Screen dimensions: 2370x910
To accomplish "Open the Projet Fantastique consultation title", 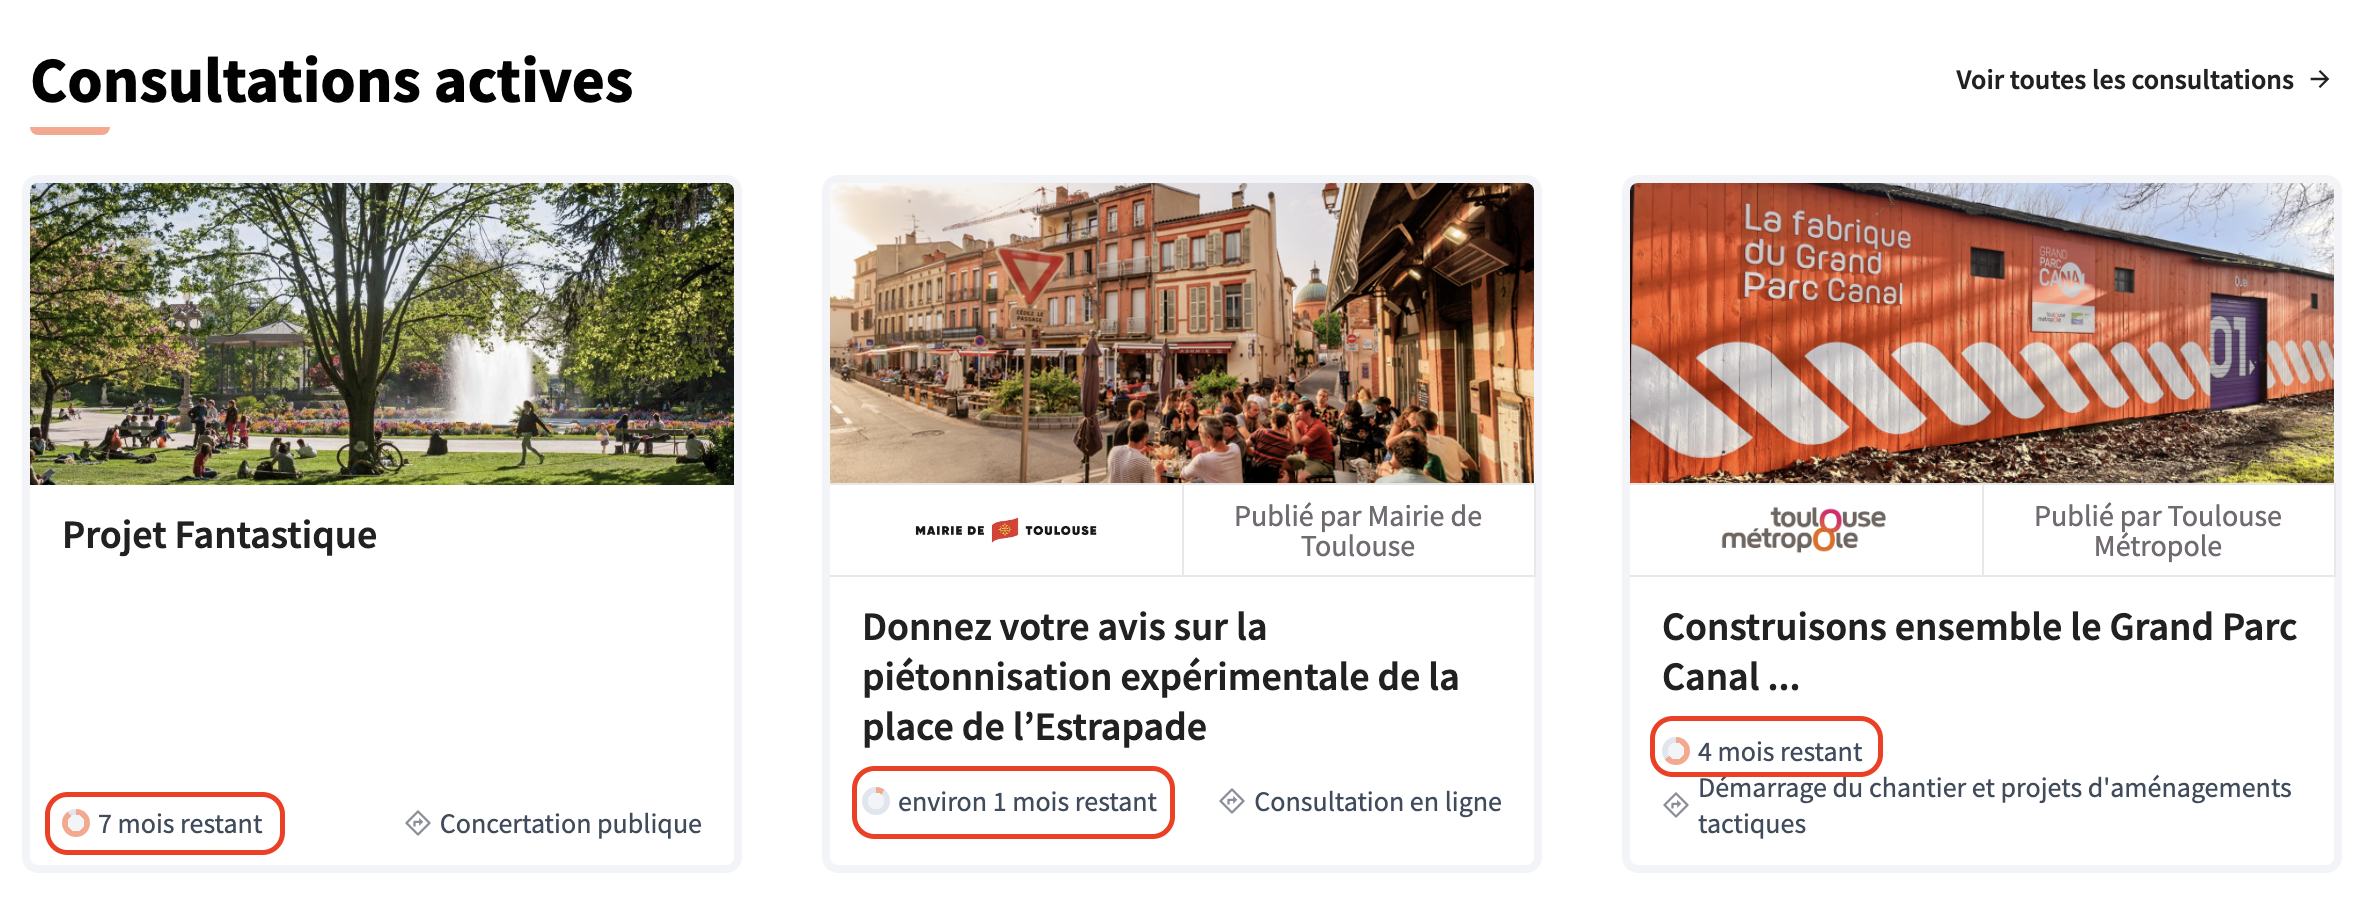I will pos(220,535).
